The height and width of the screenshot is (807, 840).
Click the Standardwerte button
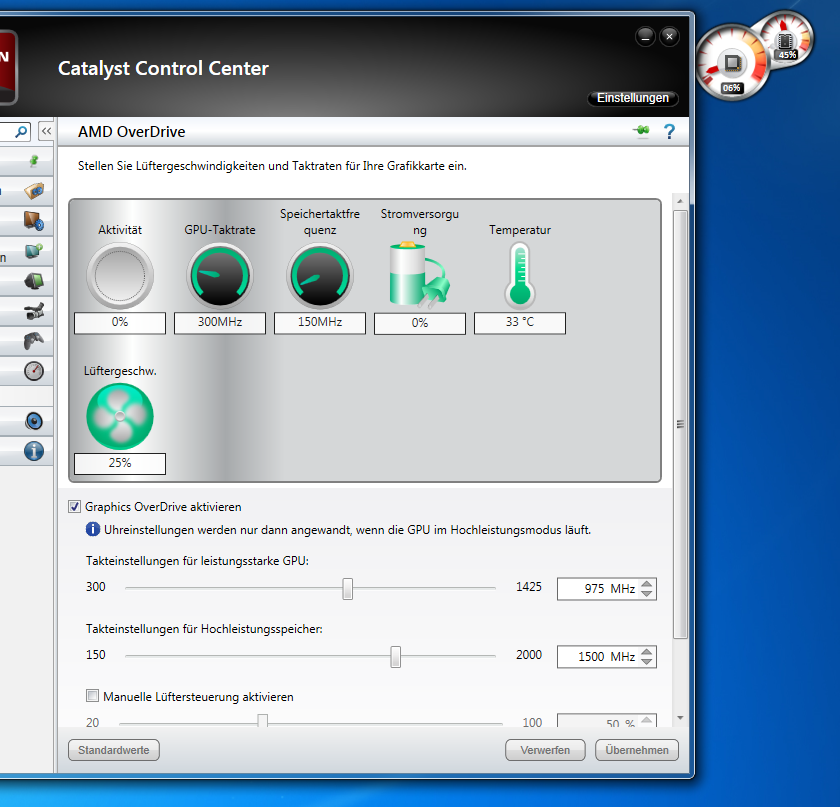tap(114, 750)
